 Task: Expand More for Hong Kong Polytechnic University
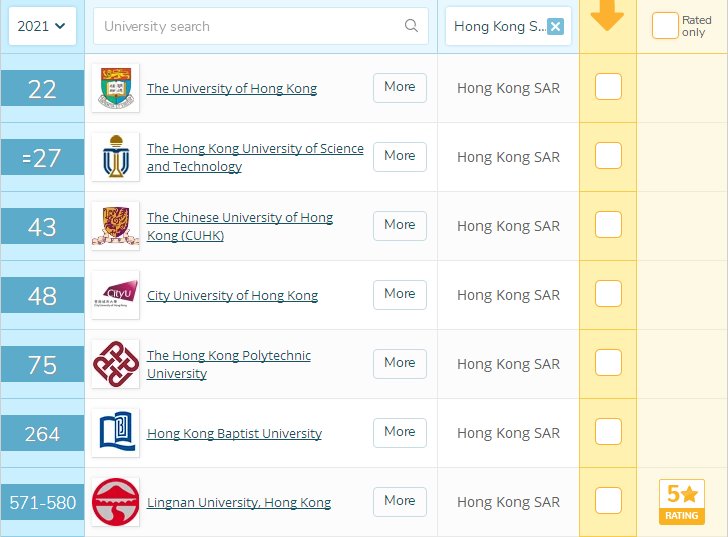coord(399,363)
